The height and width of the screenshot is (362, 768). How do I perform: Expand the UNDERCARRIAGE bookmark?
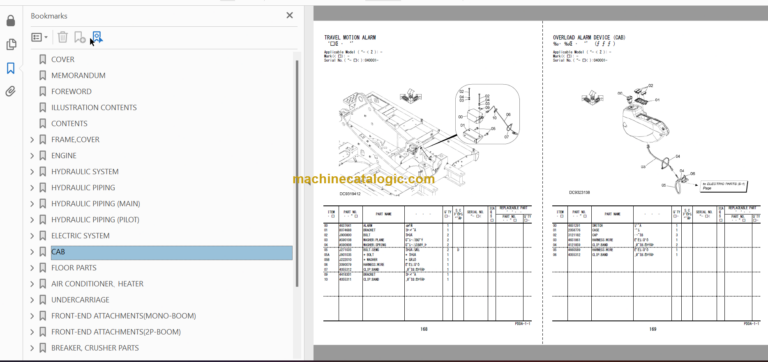(x=32, y=300)
